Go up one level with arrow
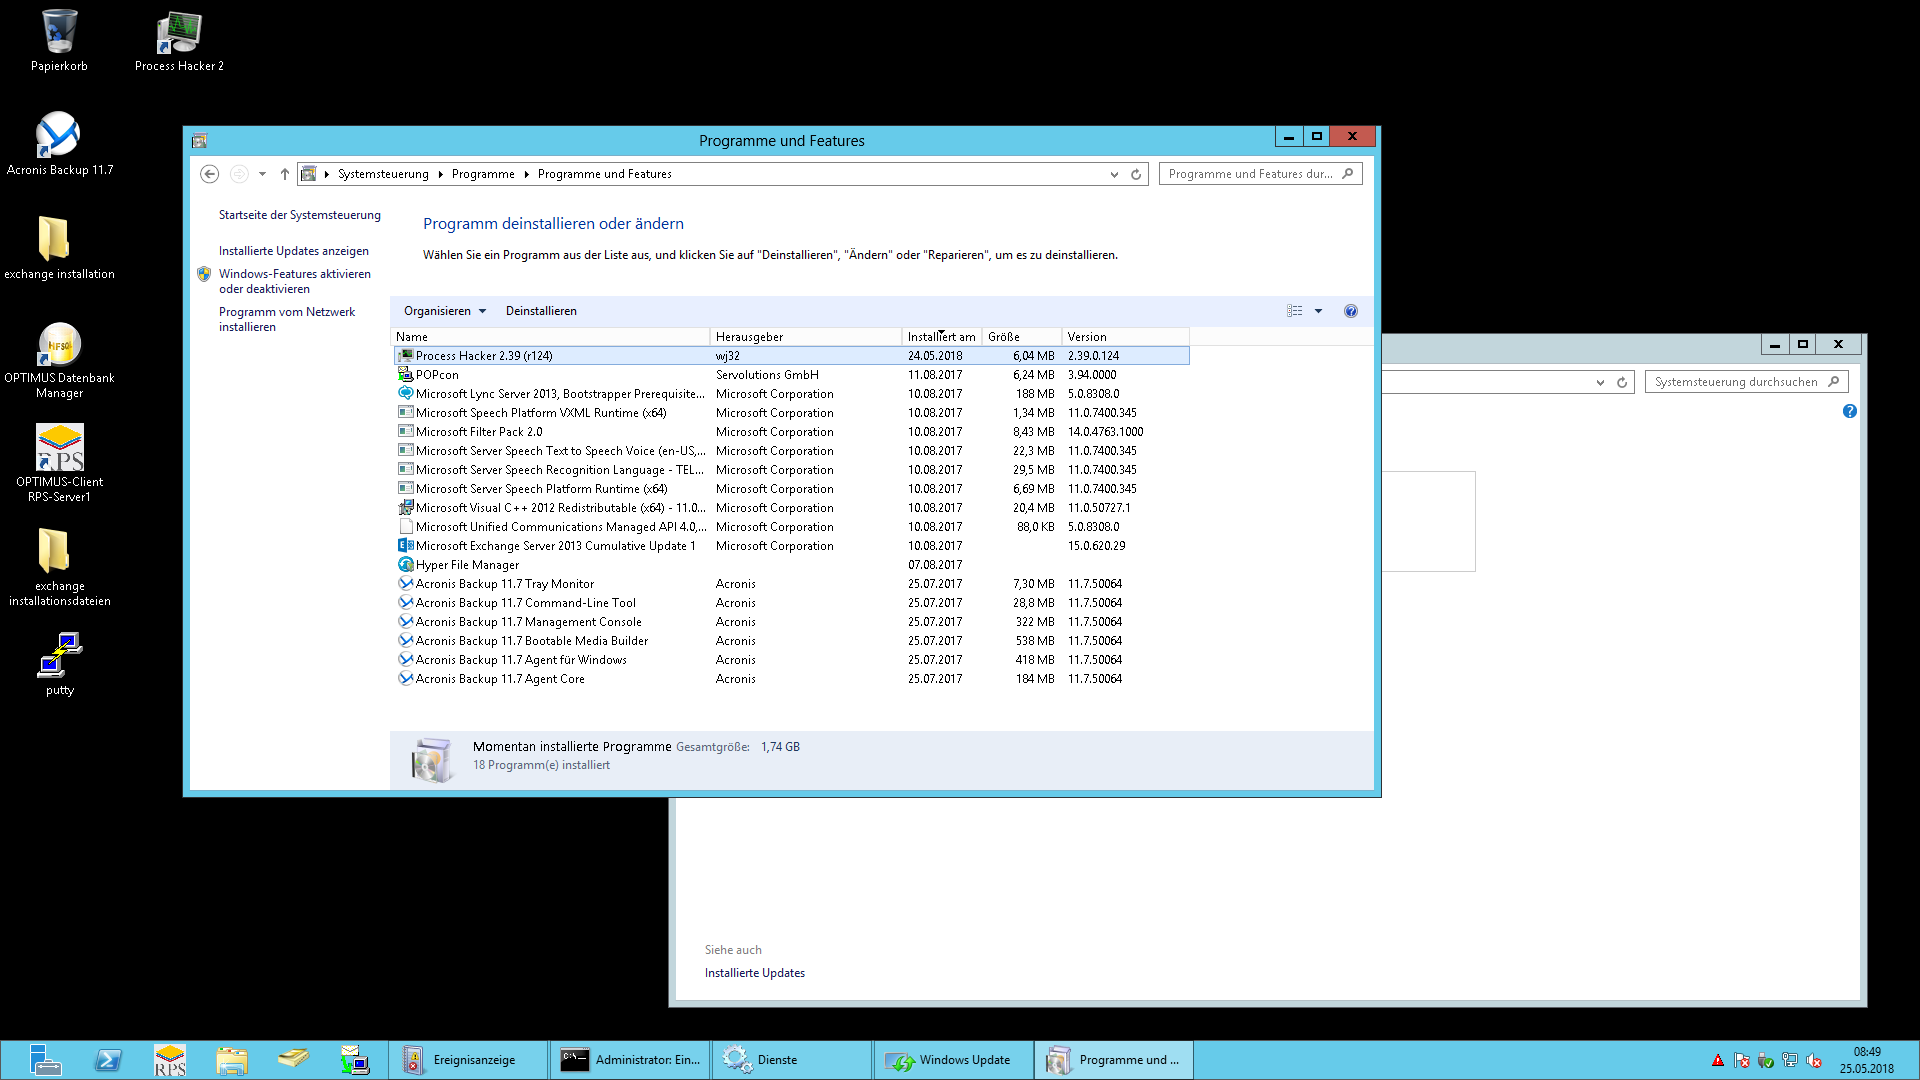Image resolution: width=1920 pixels, height=1080 pixels. point(285,174)
